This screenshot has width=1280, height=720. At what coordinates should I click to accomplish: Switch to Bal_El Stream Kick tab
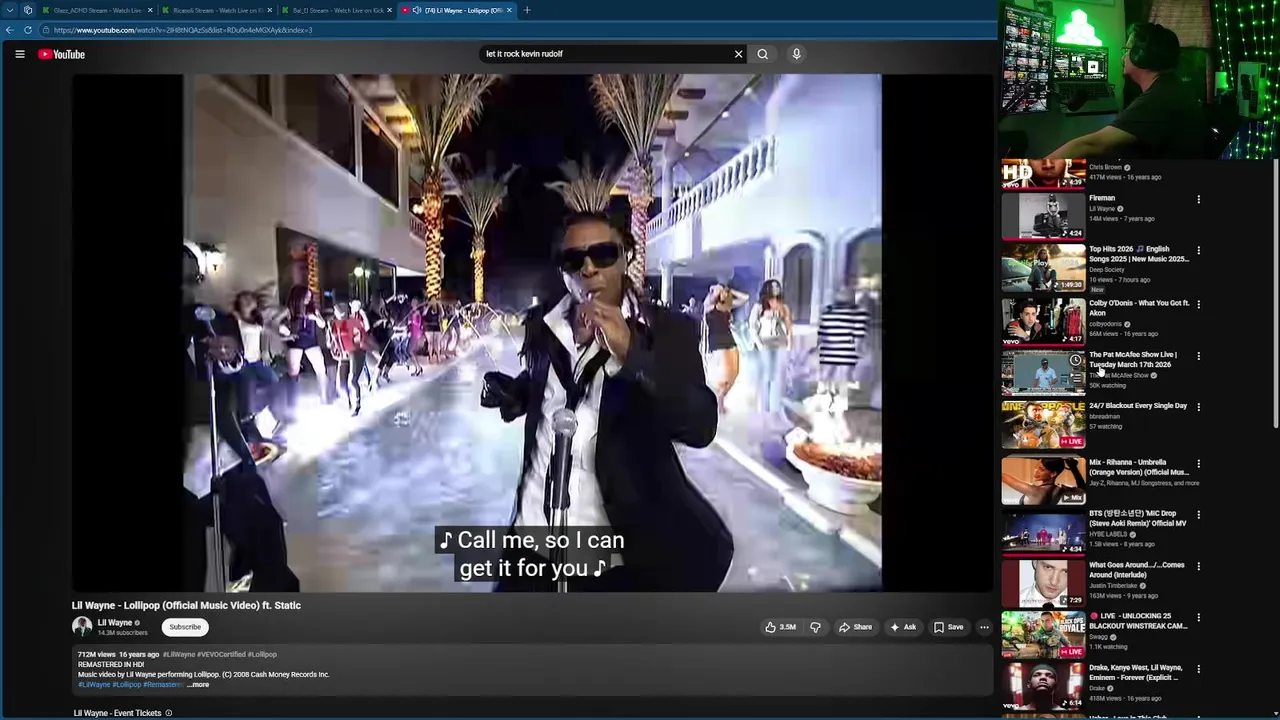pyautogui.click(x=337, y=10)
